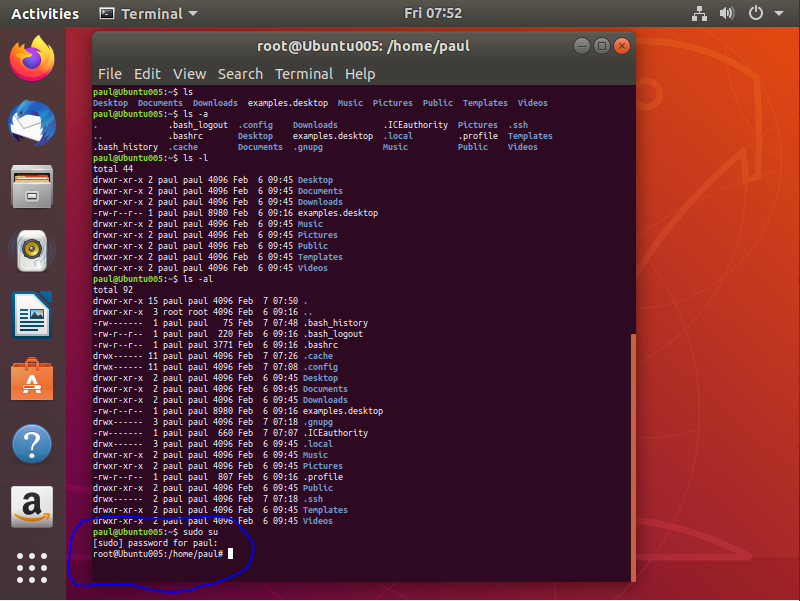
Task: Click the "[sudo] password for paul:" line
Action: (x=155, y=543)
